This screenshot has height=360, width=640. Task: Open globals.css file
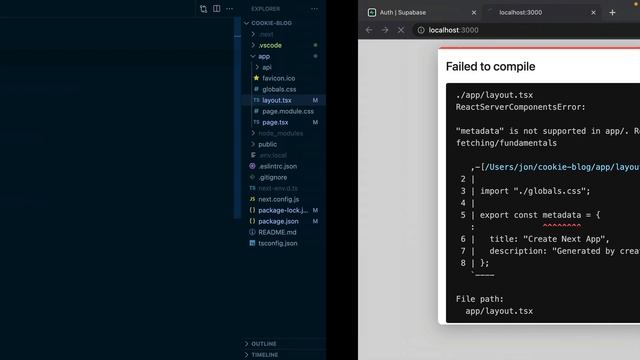click(x=279, y=89)
